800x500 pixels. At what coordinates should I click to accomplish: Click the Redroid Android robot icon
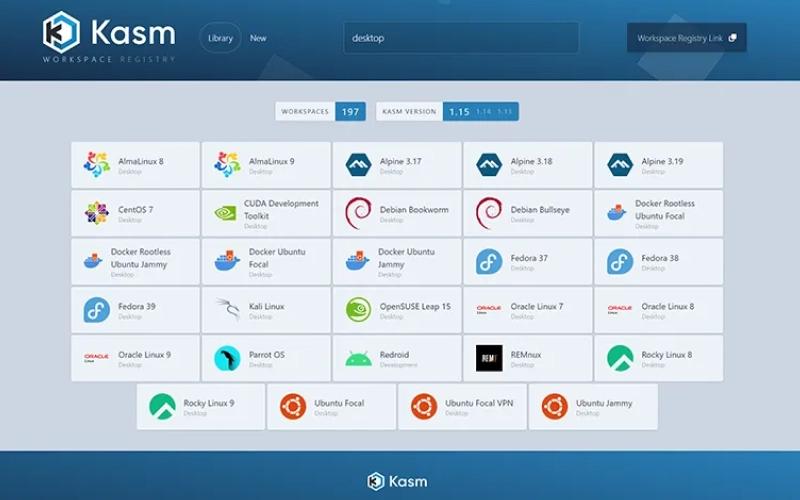[x=358, y=359]
